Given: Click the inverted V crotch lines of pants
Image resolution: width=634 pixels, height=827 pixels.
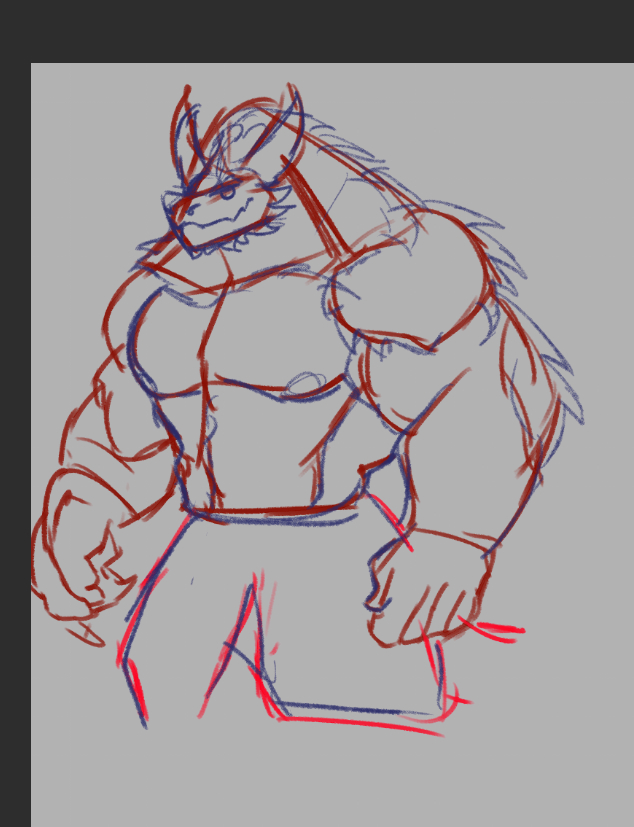Looking at the screenshot, I should pyautogui.click(x=245, y=640).
